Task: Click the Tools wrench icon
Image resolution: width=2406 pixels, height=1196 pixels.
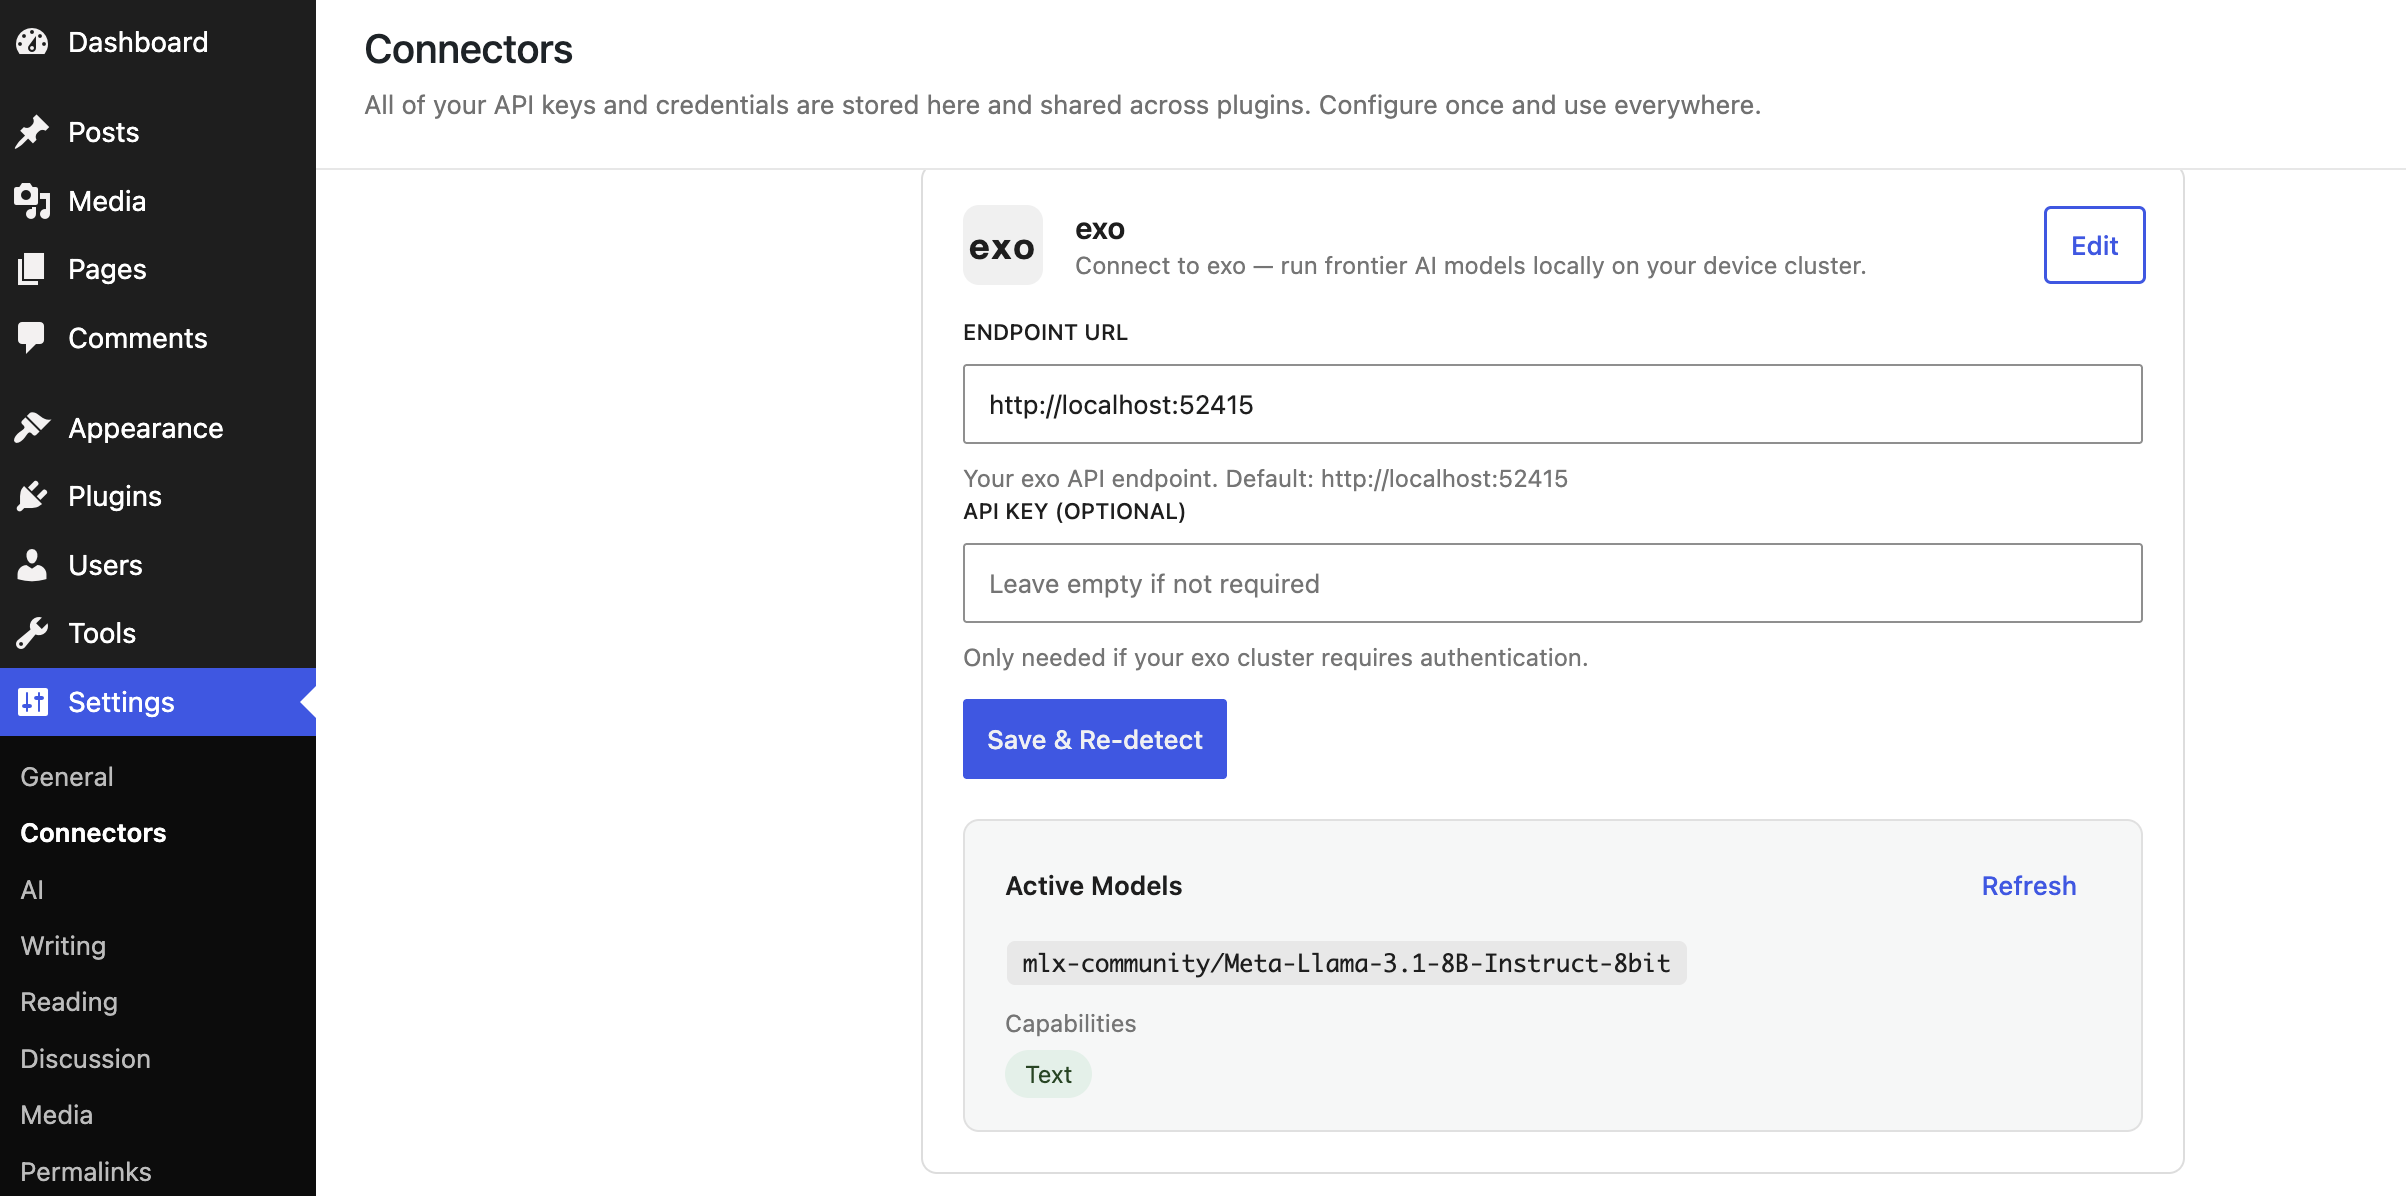Action: 32,633
